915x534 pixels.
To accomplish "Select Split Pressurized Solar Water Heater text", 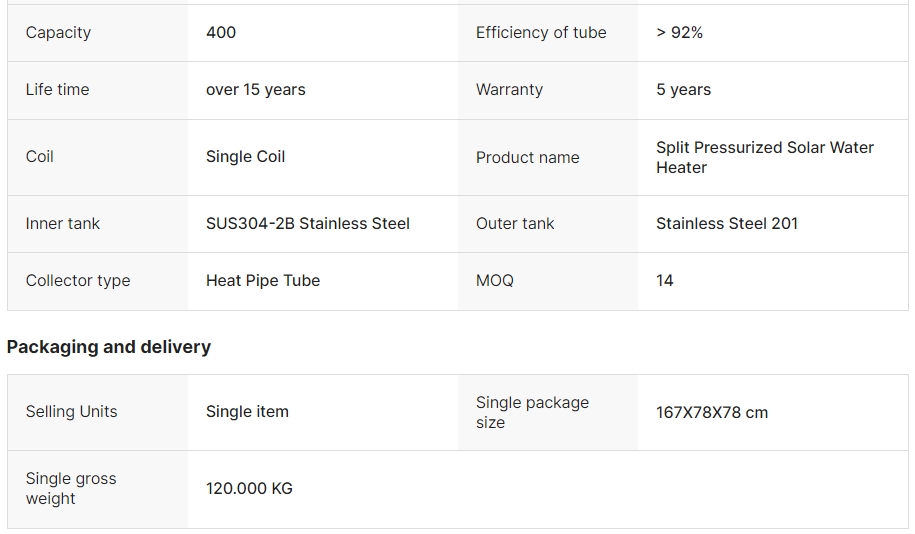I will (x=764, y=157).
